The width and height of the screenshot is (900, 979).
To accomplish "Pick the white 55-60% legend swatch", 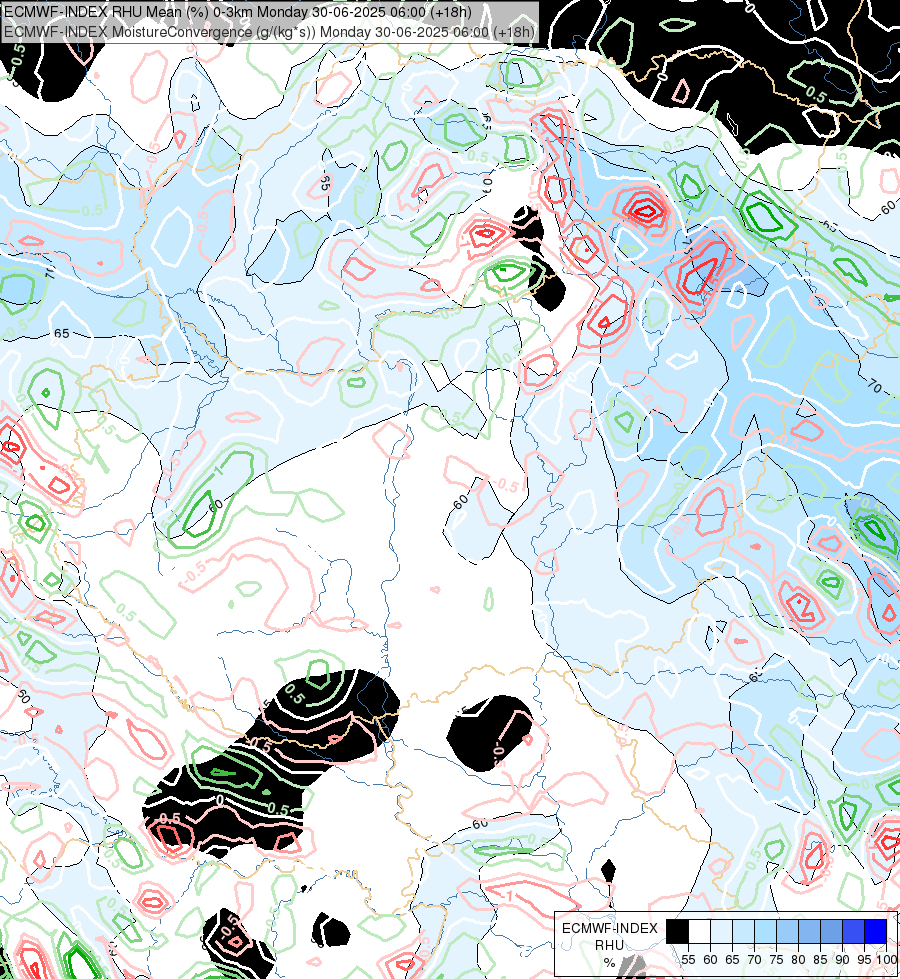I will [700, 931].
